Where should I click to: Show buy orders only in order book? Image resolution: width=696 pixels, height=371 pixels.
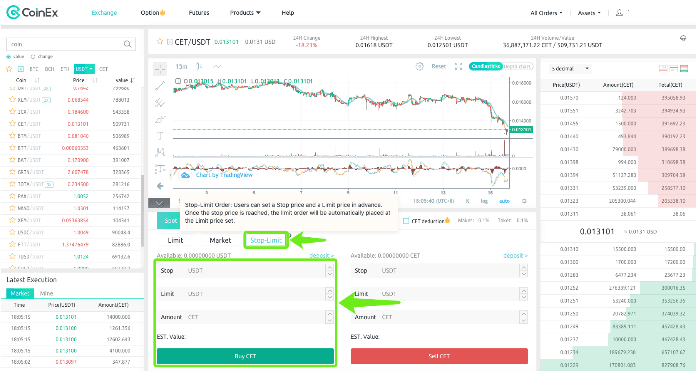(x=674, y=68)
